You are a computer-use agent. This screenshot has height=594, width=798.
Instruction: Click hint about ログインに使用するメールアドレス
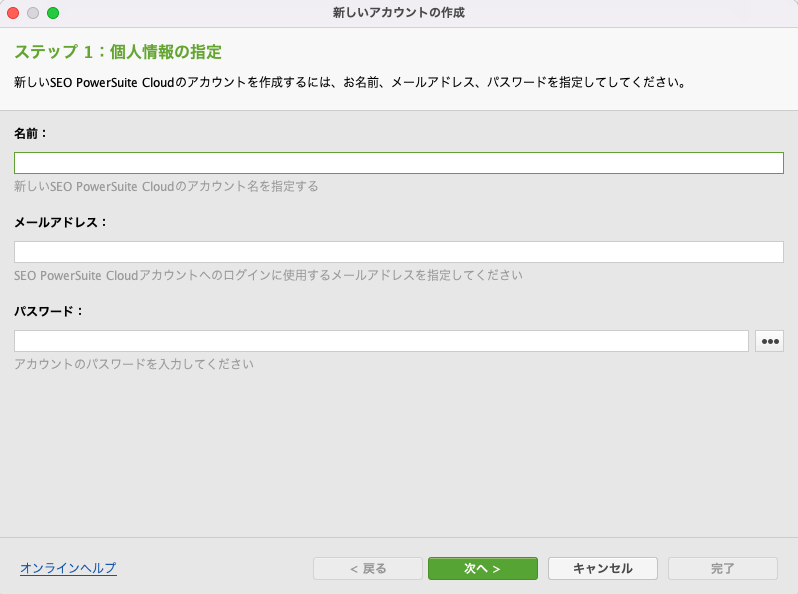pos(268,275)
